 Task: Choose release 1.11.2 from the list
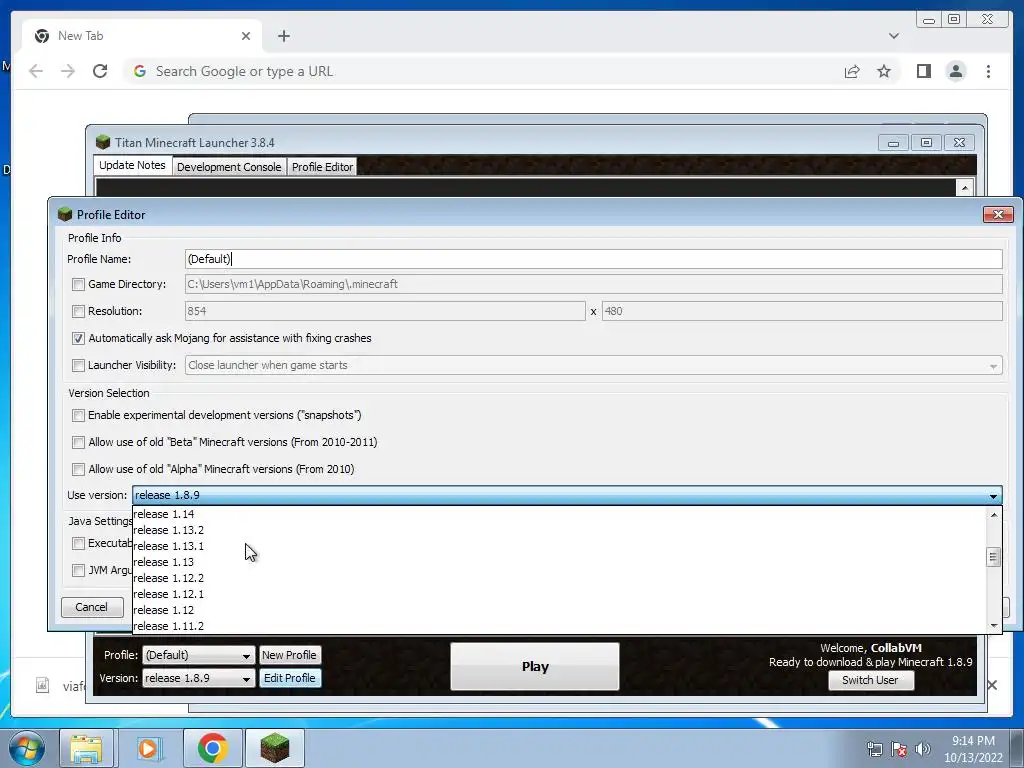pyautogui.click(x=559, y=626)
